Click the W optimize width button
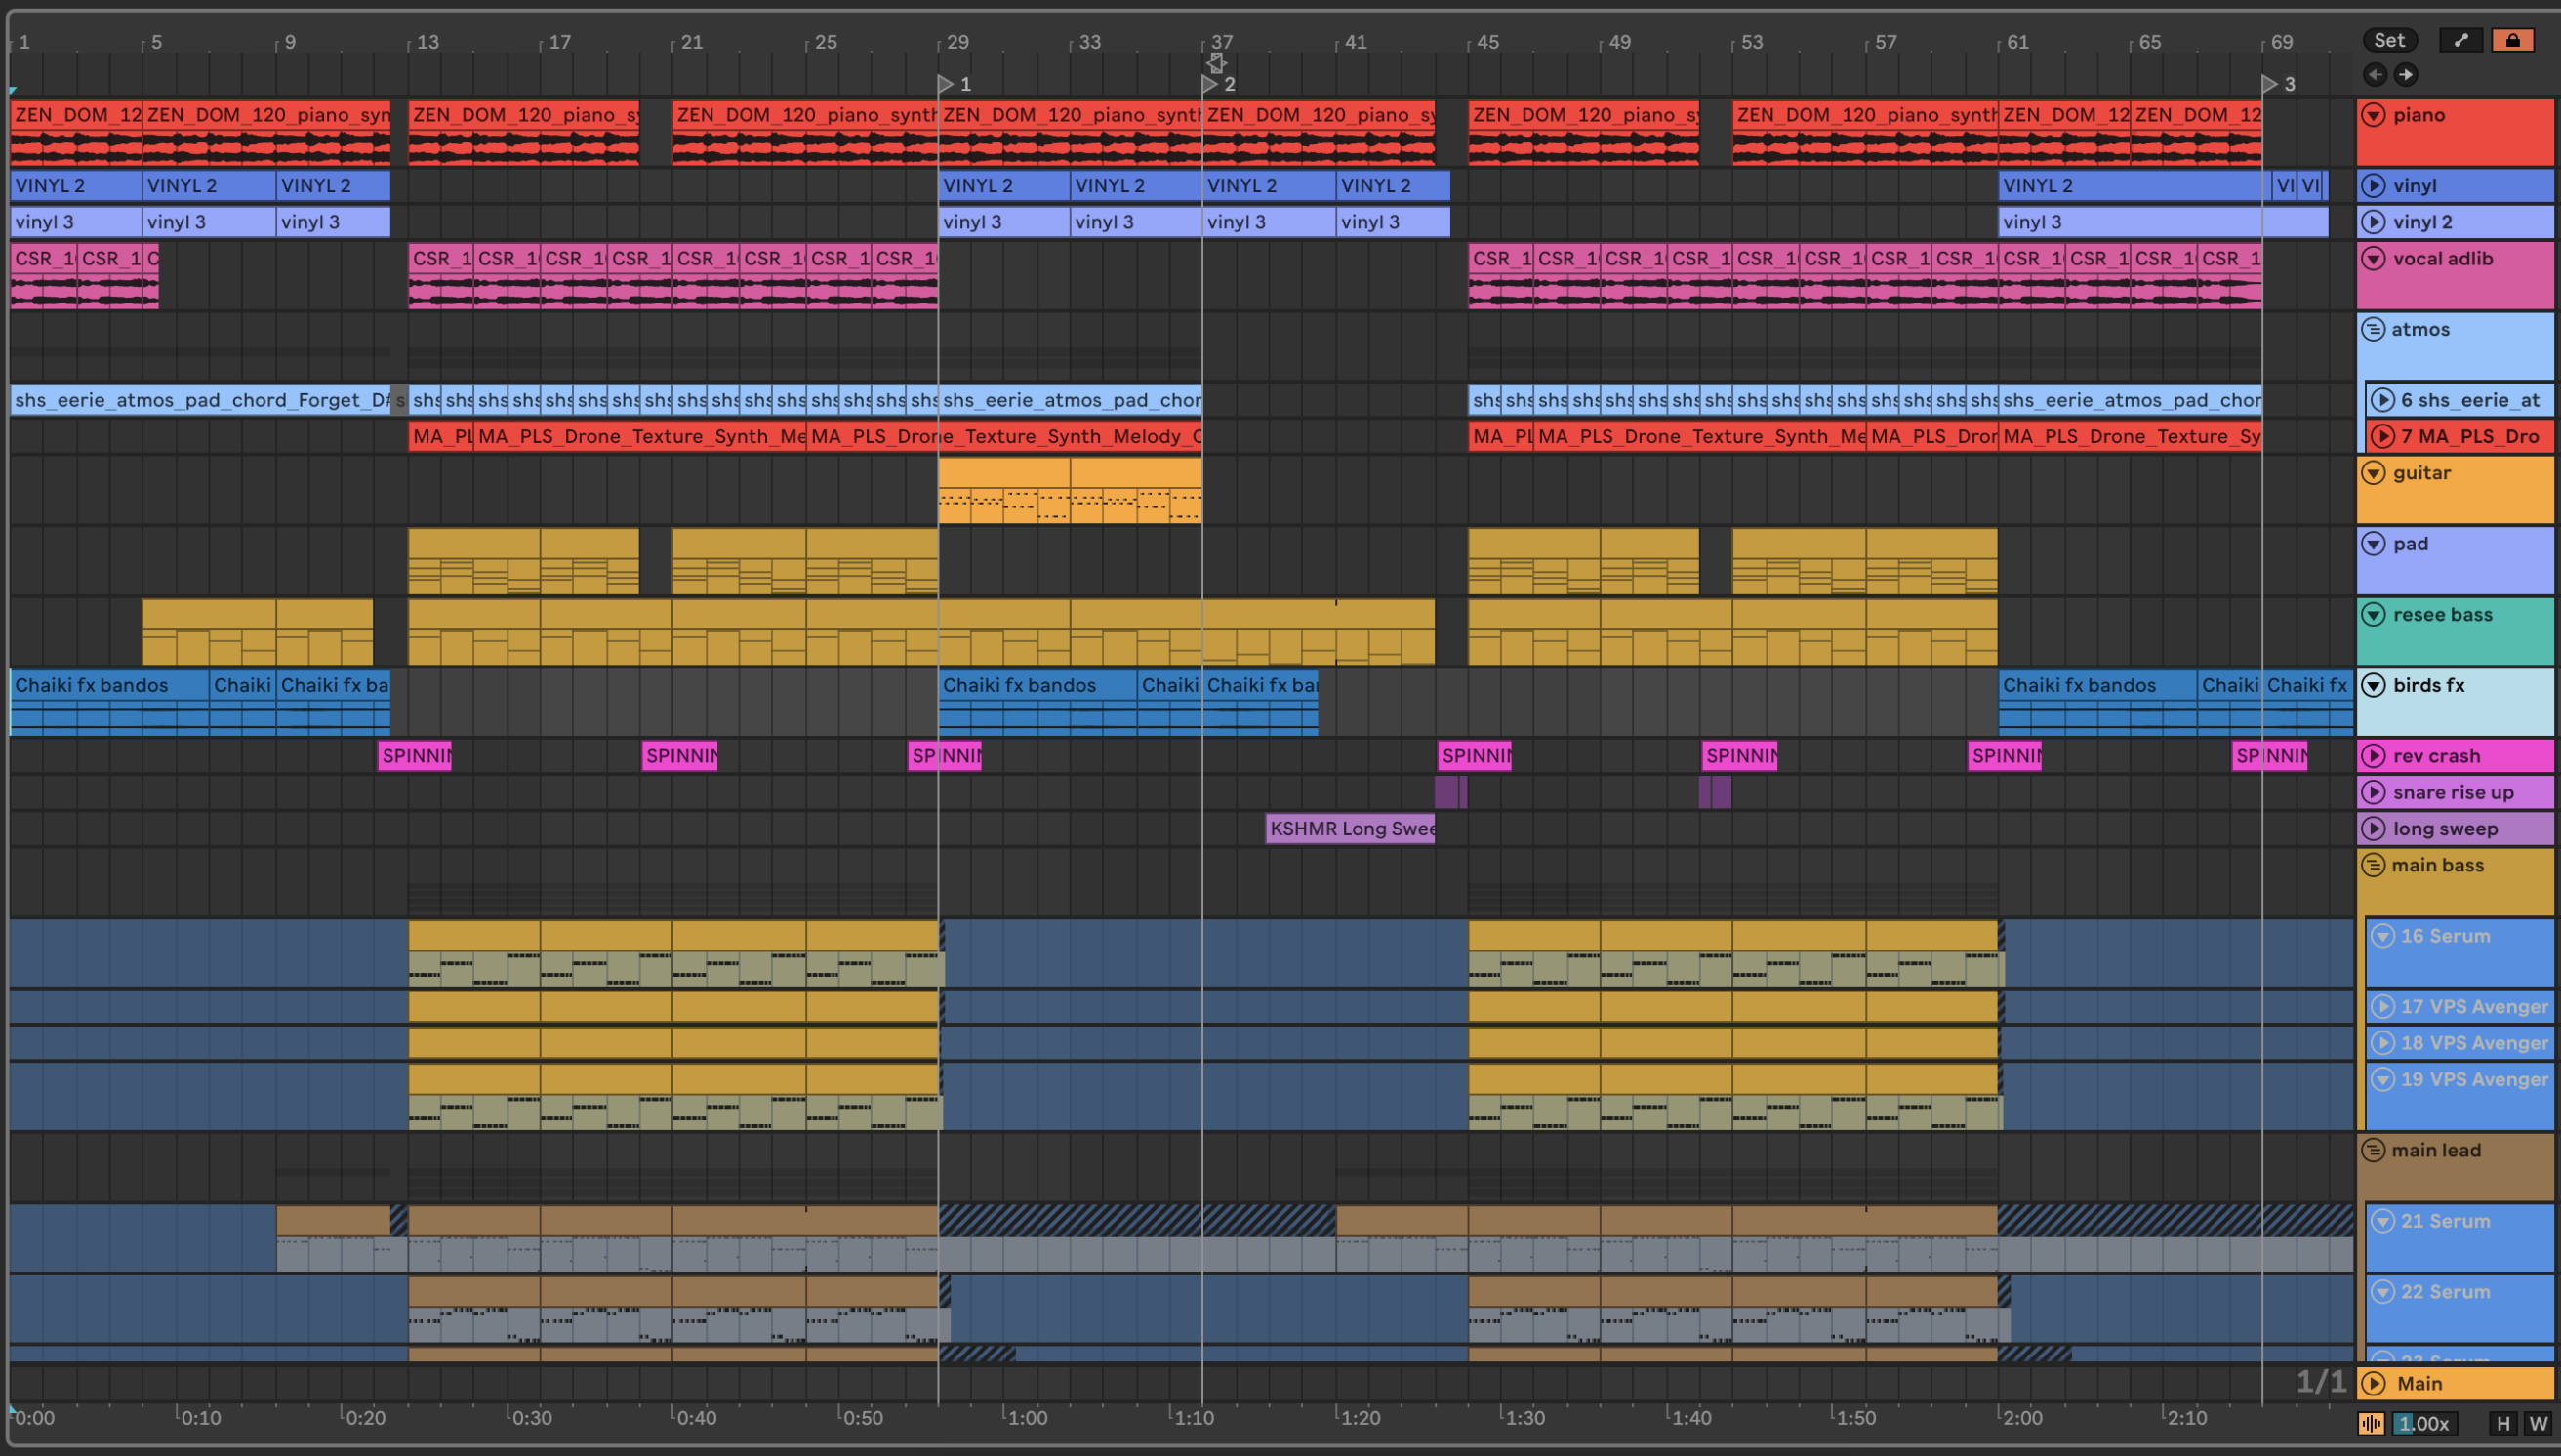 tap(2538, 1423)
